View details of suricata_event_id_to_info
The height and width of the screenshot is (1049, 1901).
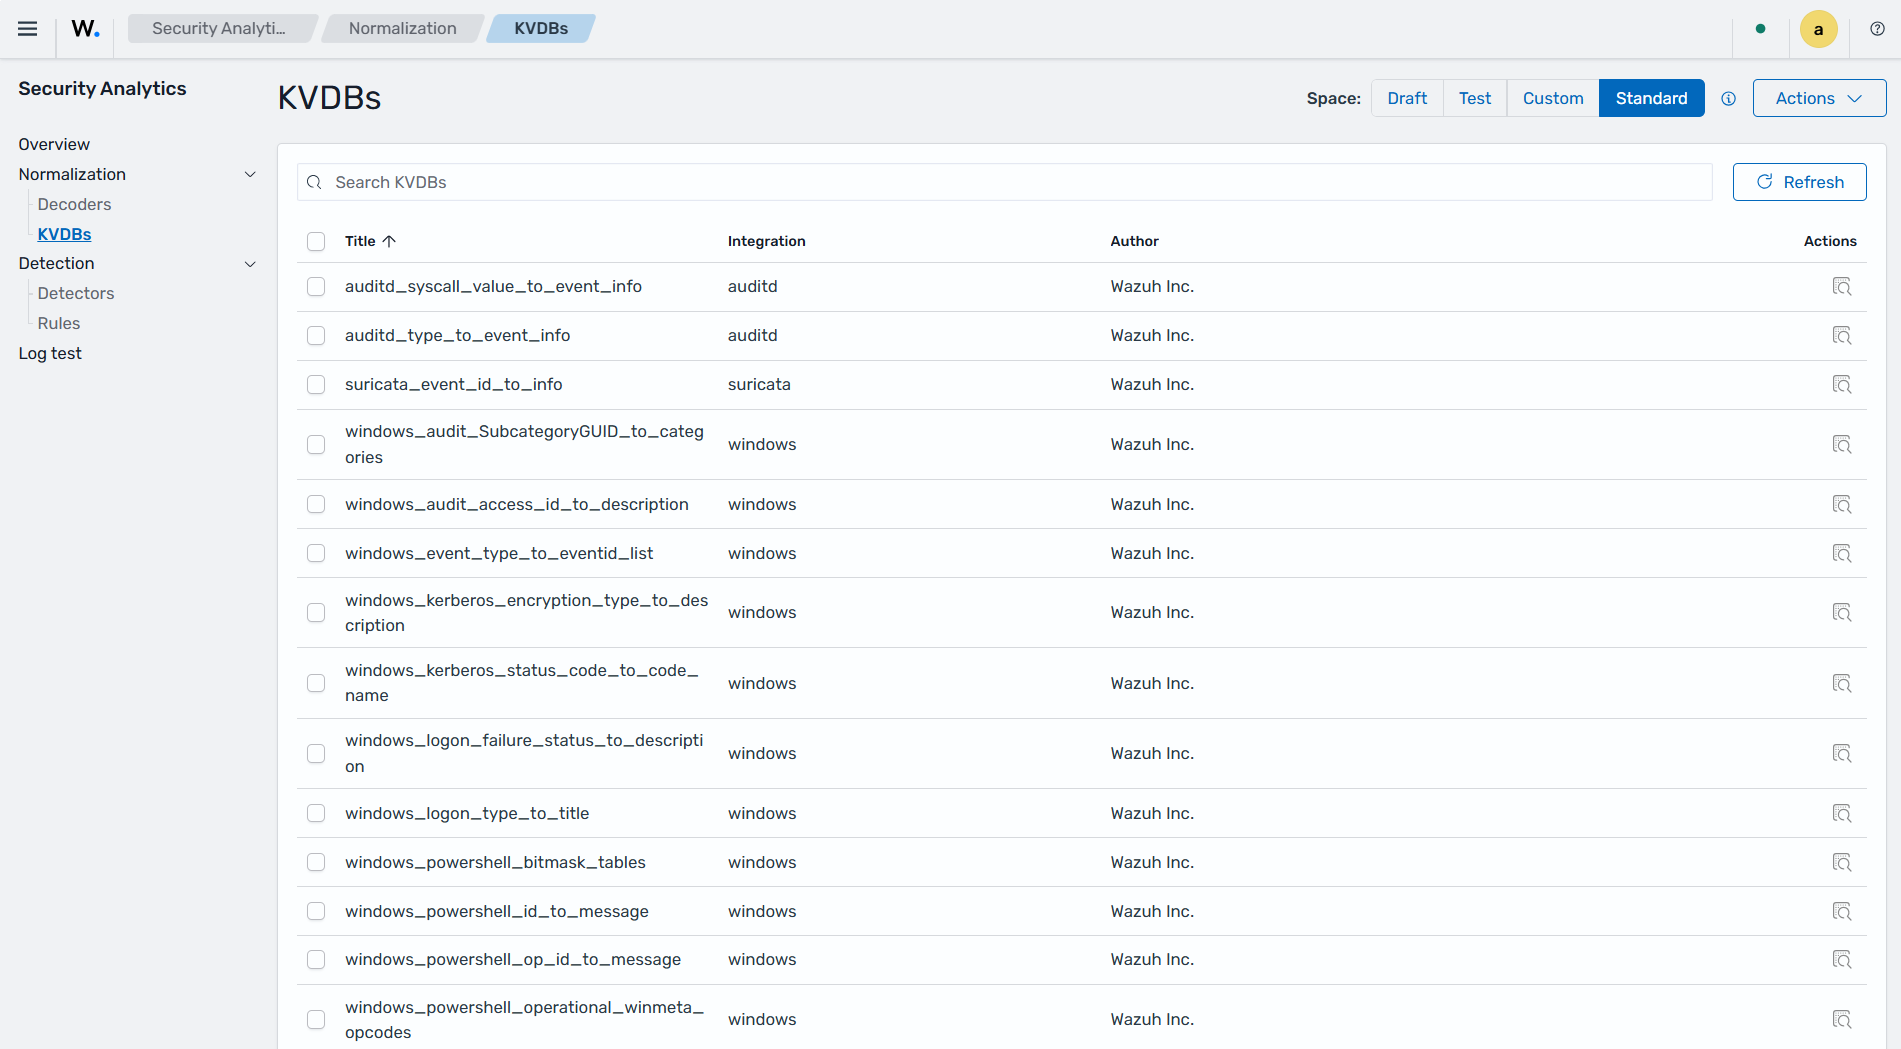1841,384
